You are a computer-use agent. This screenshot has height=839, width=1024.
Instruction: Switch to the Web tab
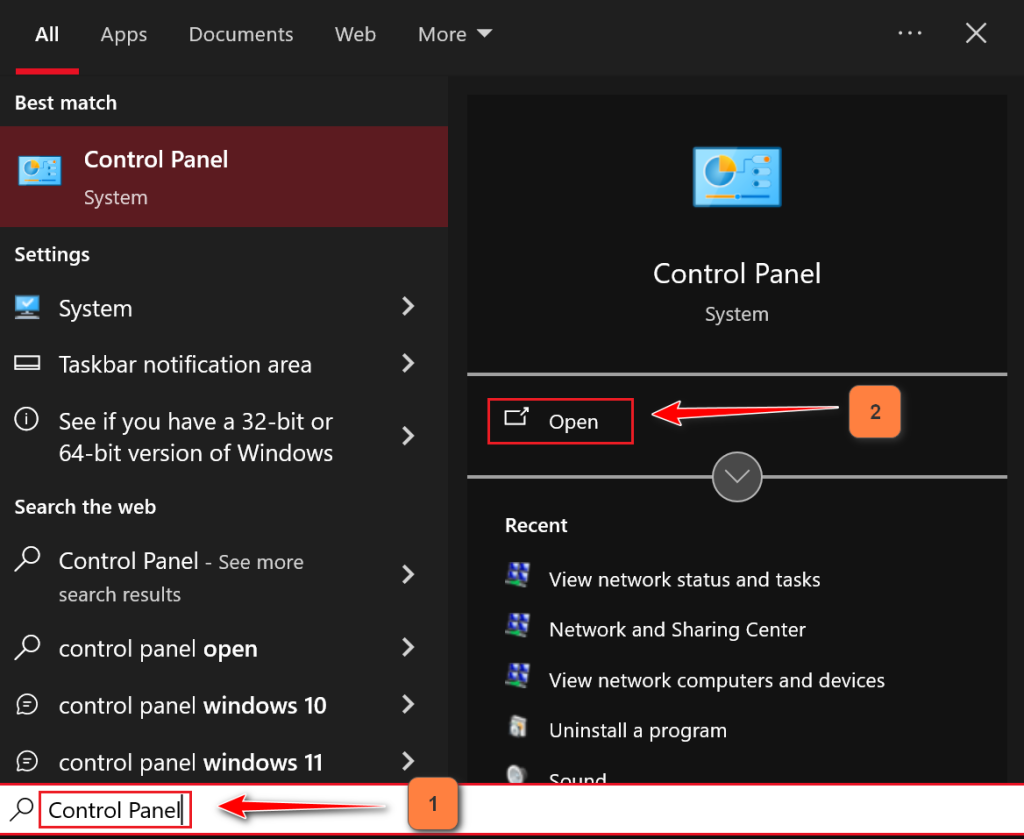355,34
